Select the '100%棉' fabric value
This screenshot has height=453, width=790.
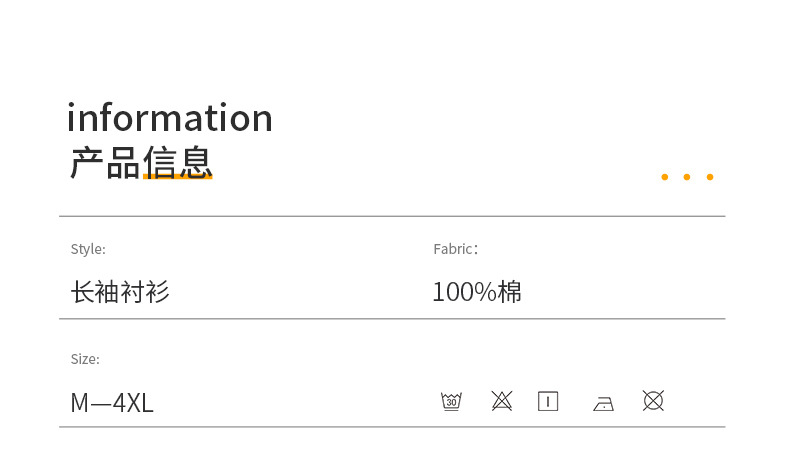pos(477,292)
